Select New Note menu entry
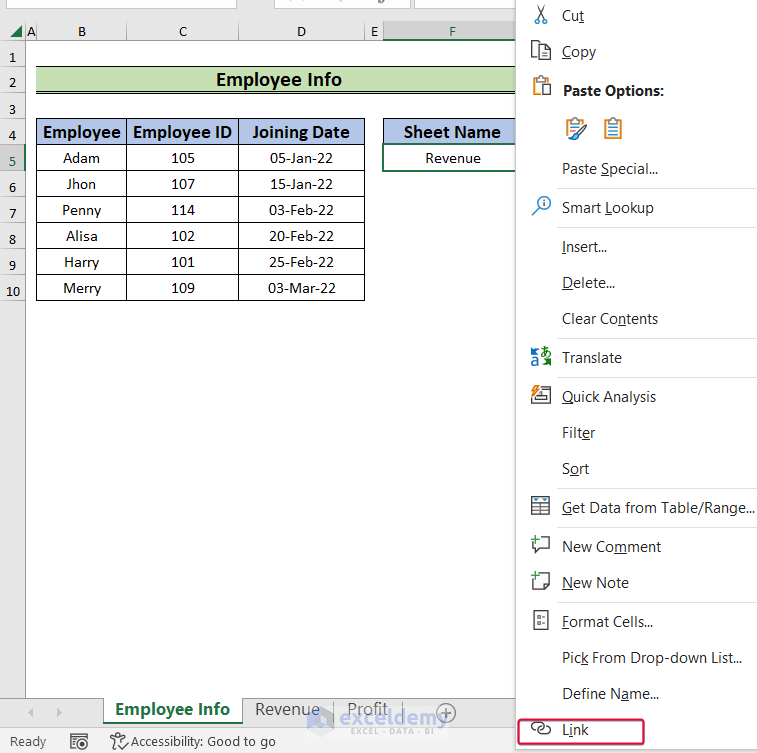The width and height of the screenshot is (757, 753). [595, 583]
